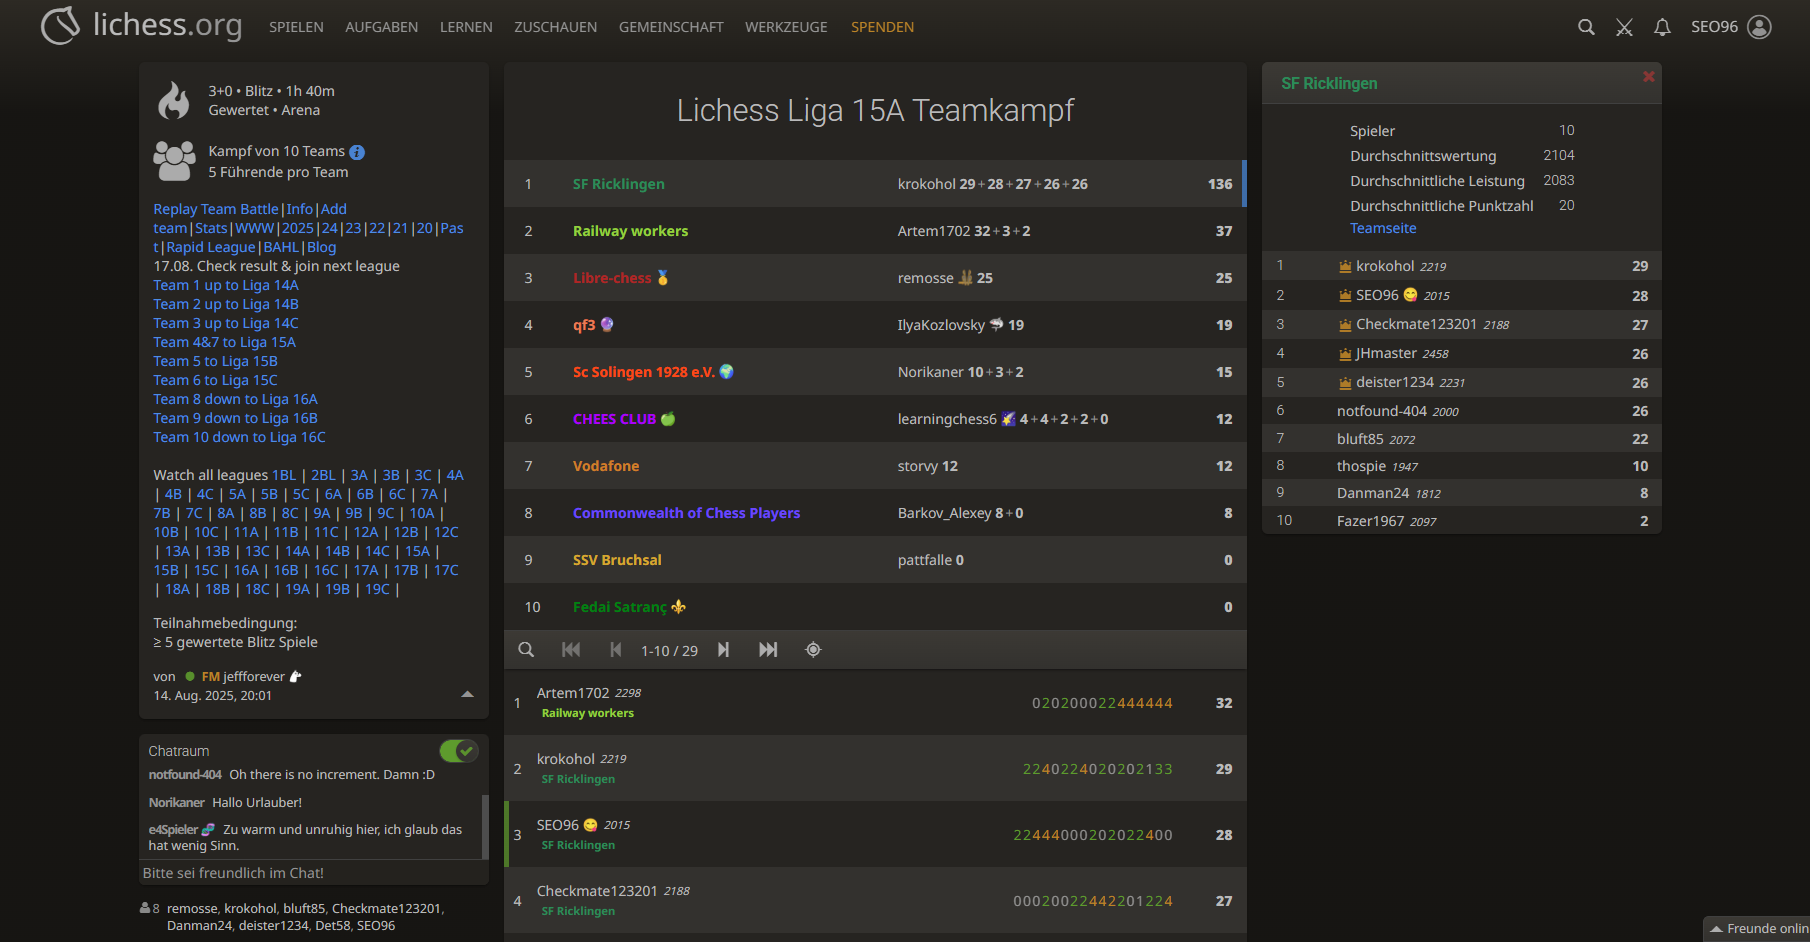Select SSV Bruchsal team row
The width and height of the screenshot is (1810, 942).
pos(875,560)
